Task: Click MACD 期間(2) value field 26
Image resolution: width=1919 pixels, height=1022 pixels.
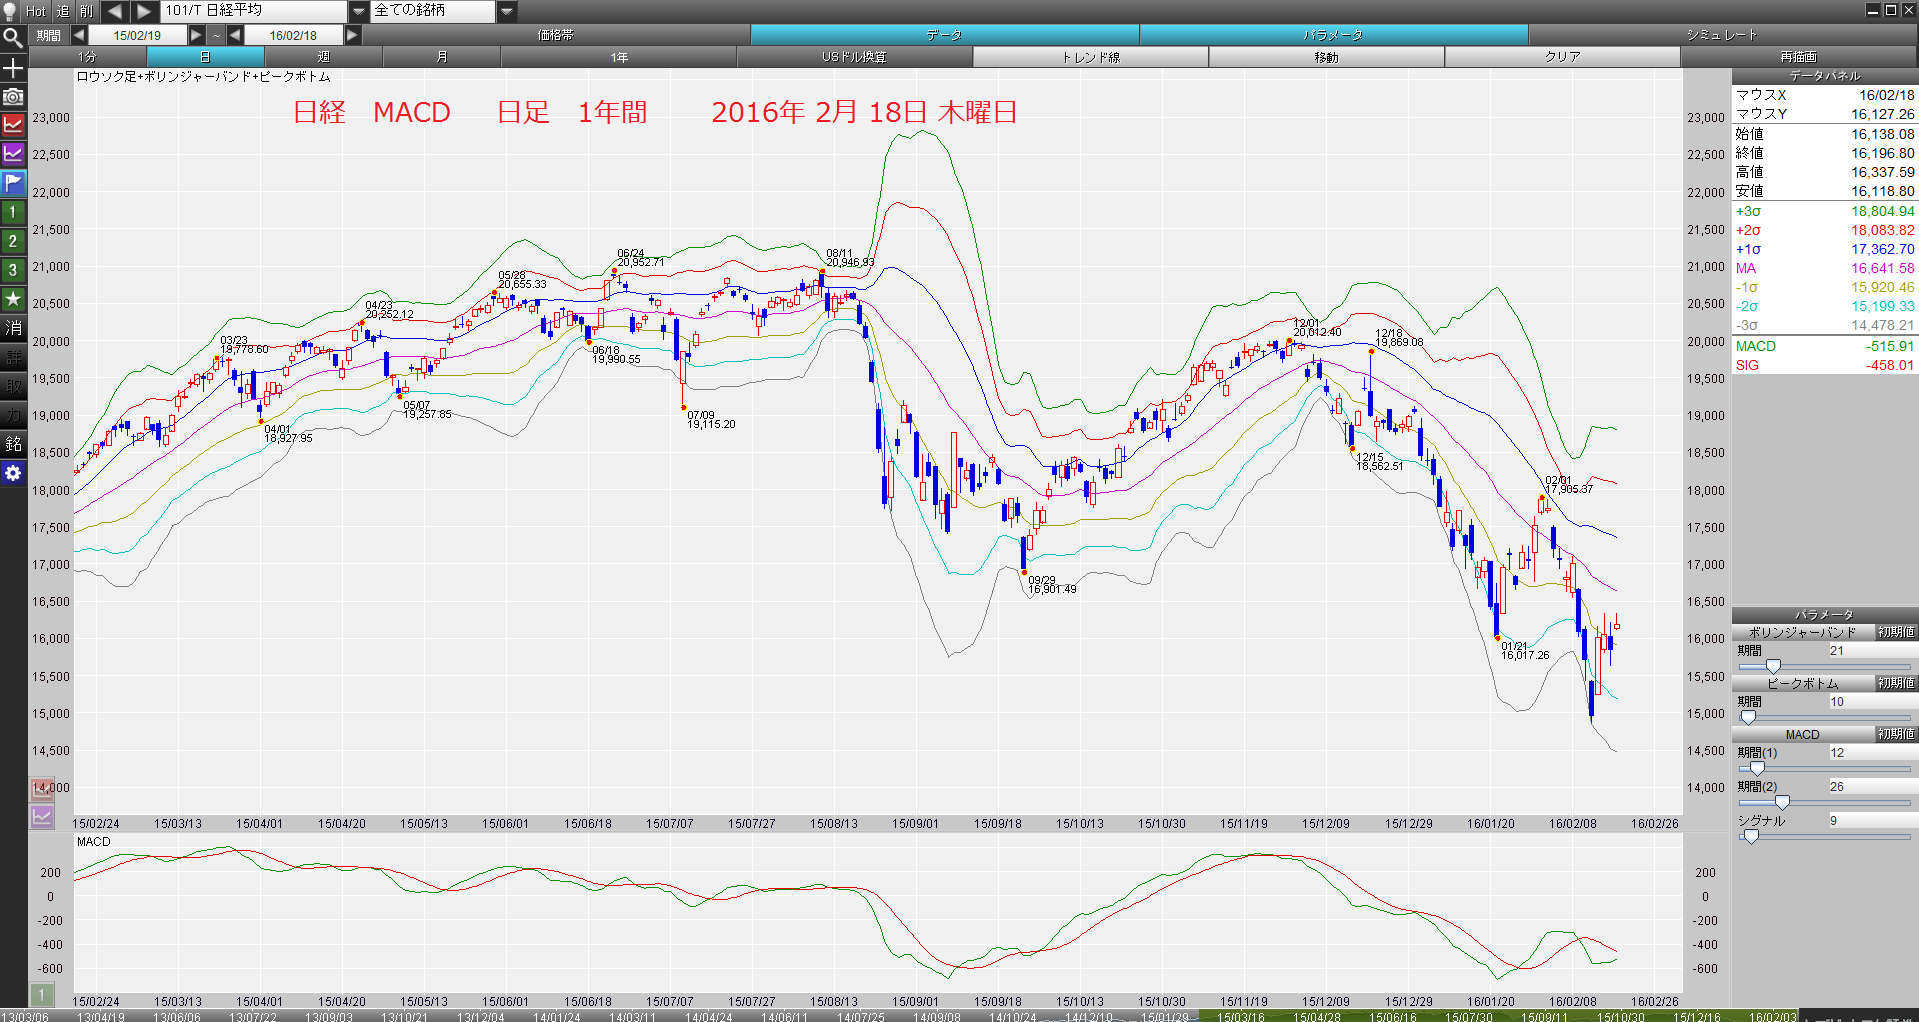Action: (x=1872, y=787)
